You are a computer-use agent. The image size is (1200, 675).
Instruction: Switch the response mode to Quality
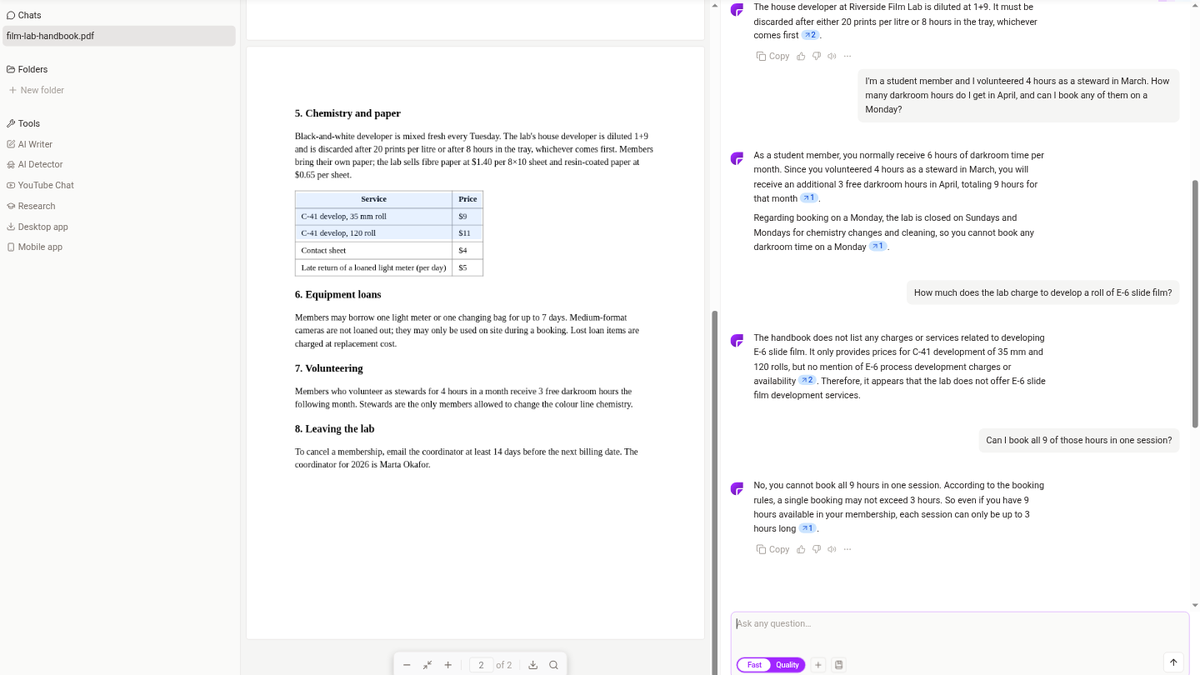[x=788, y=665]
